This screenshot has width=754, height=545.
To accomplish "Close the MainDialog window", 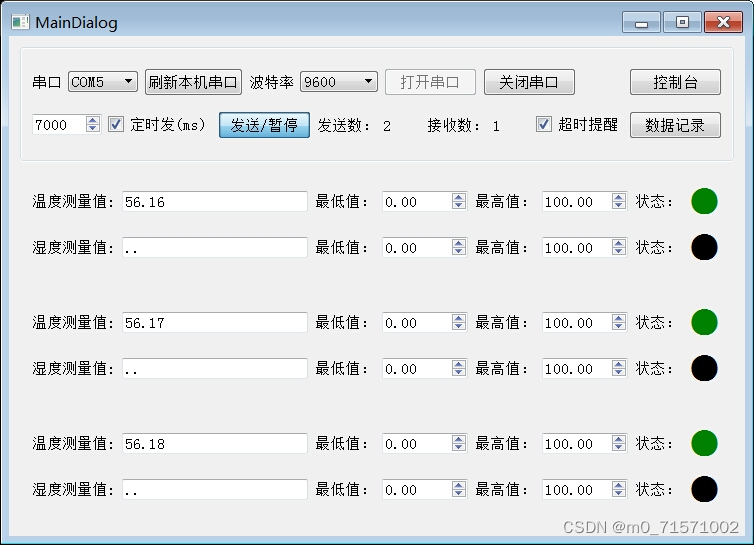I will (723, 22).
